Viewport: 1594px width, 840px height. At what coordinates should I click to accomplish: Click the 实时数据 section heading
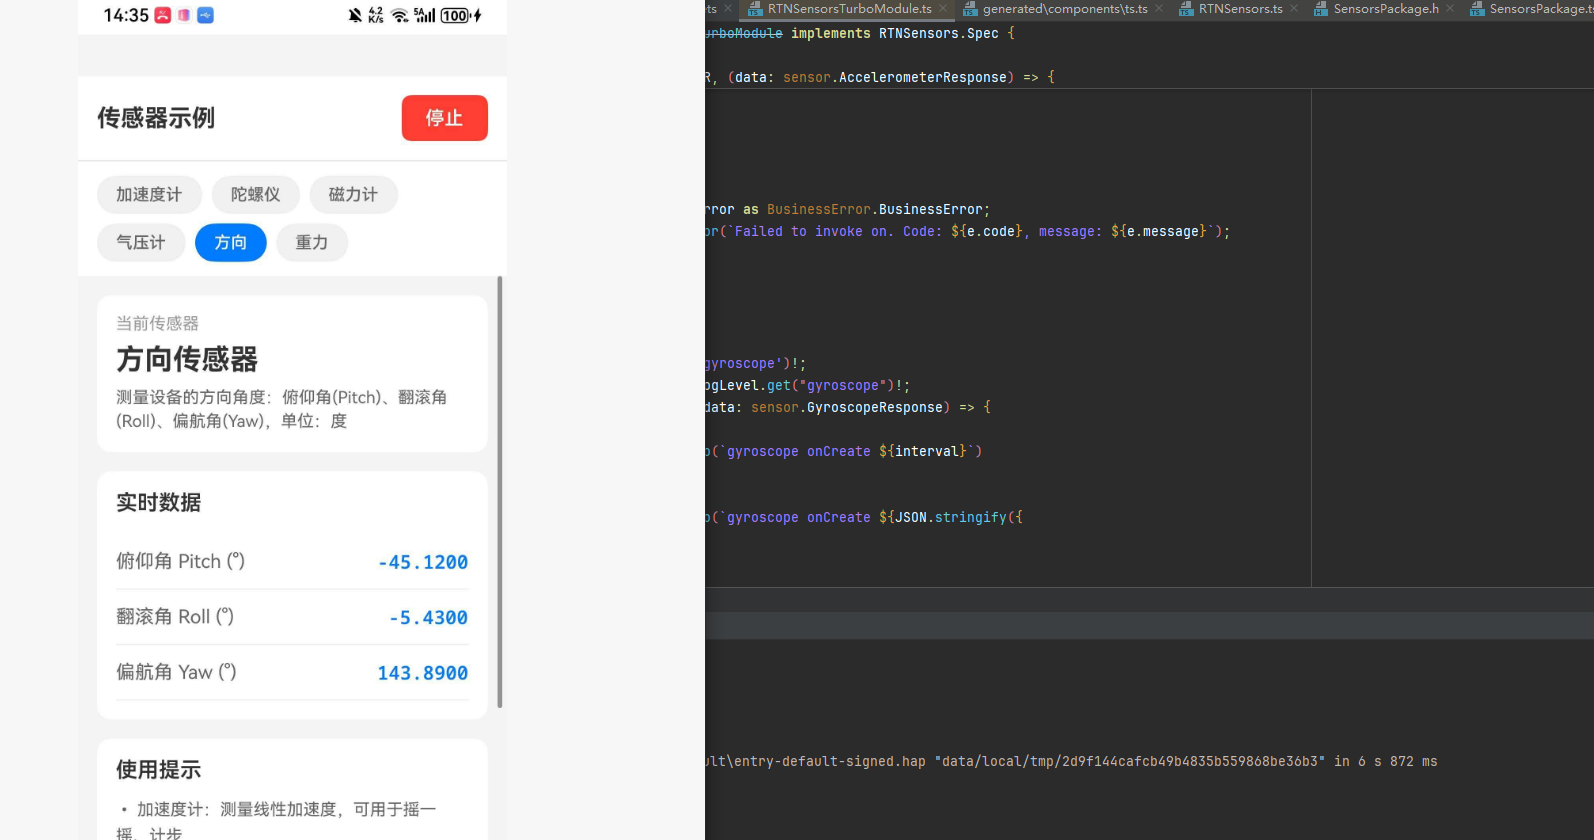click(158, 502)
